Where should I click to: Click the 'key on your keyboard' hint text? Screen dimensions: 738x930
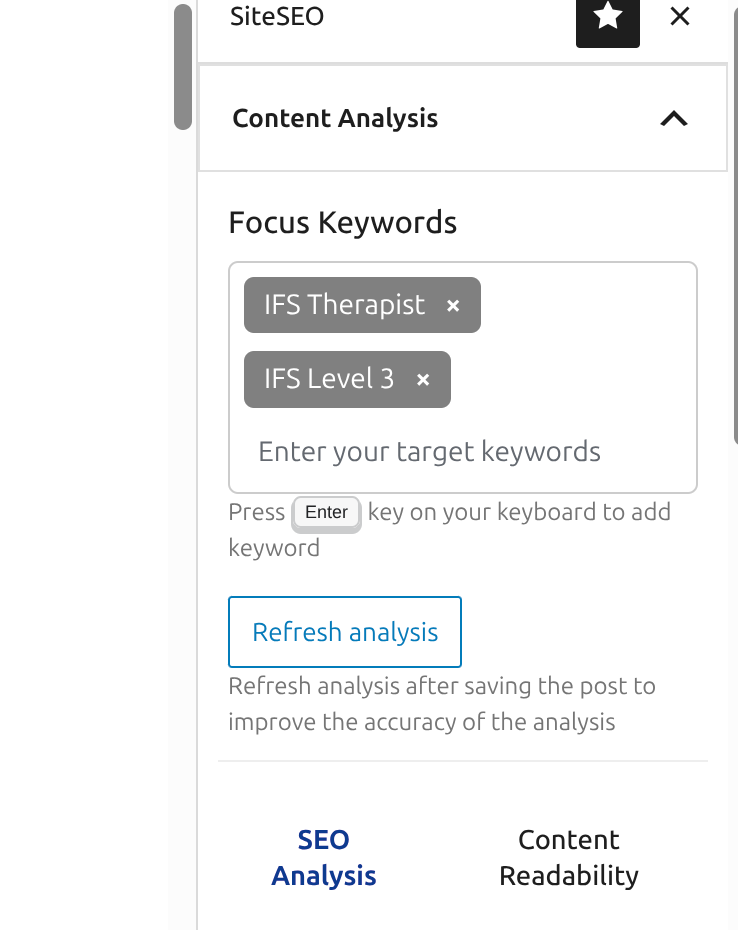[518, 513]
